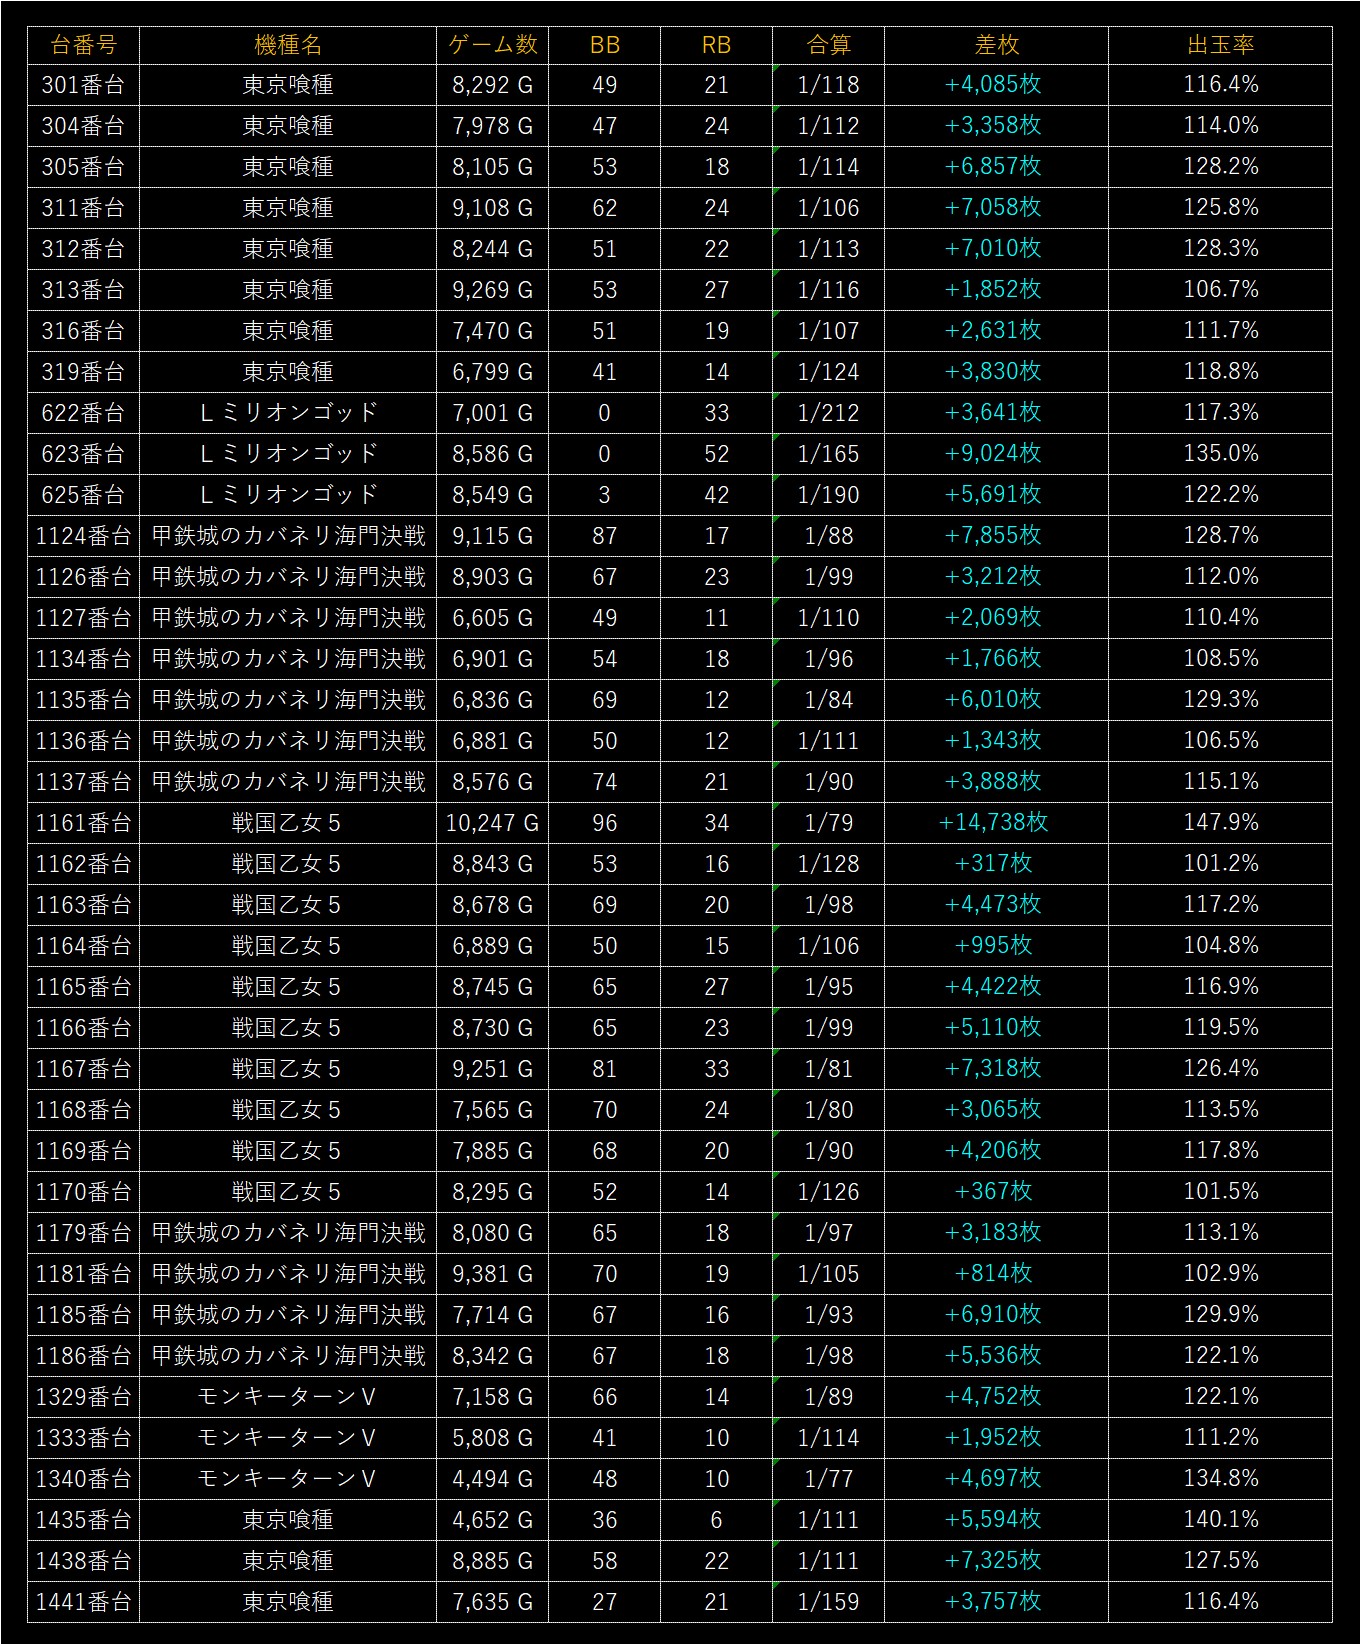The image size is (1360, 1644).
Task: Select the 1162番台 machine number cell
Action: 83,864
